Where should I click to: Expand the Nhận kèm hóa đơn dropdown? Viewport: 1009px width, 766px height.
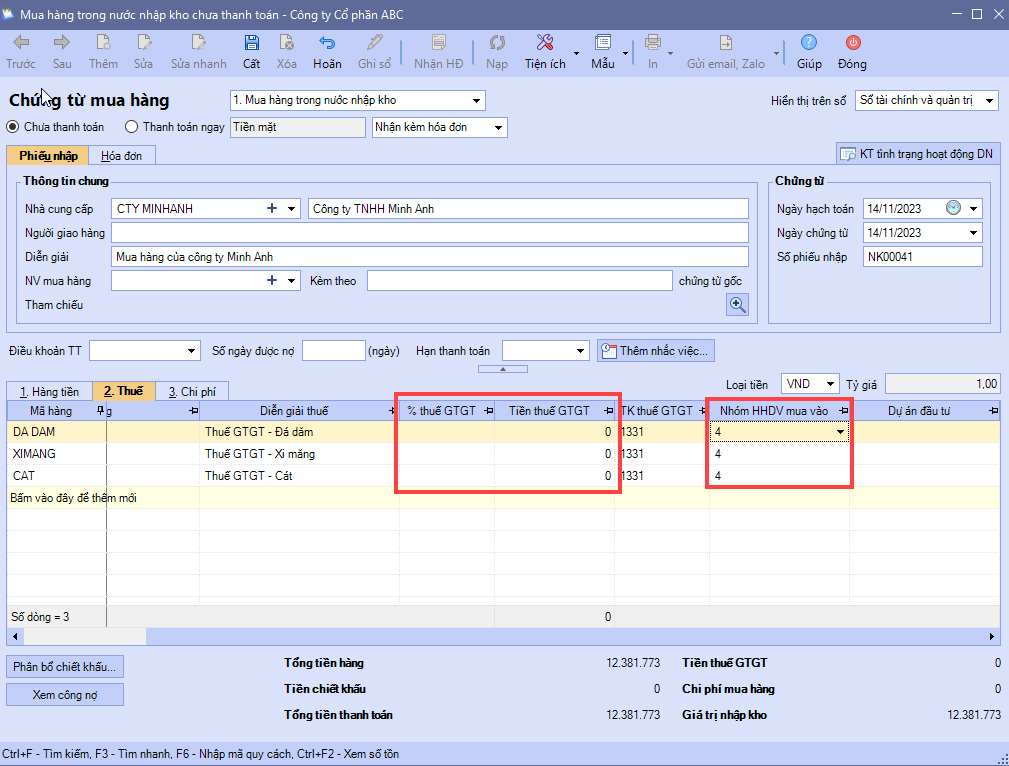pyautogui.click(x=499, y=127)
